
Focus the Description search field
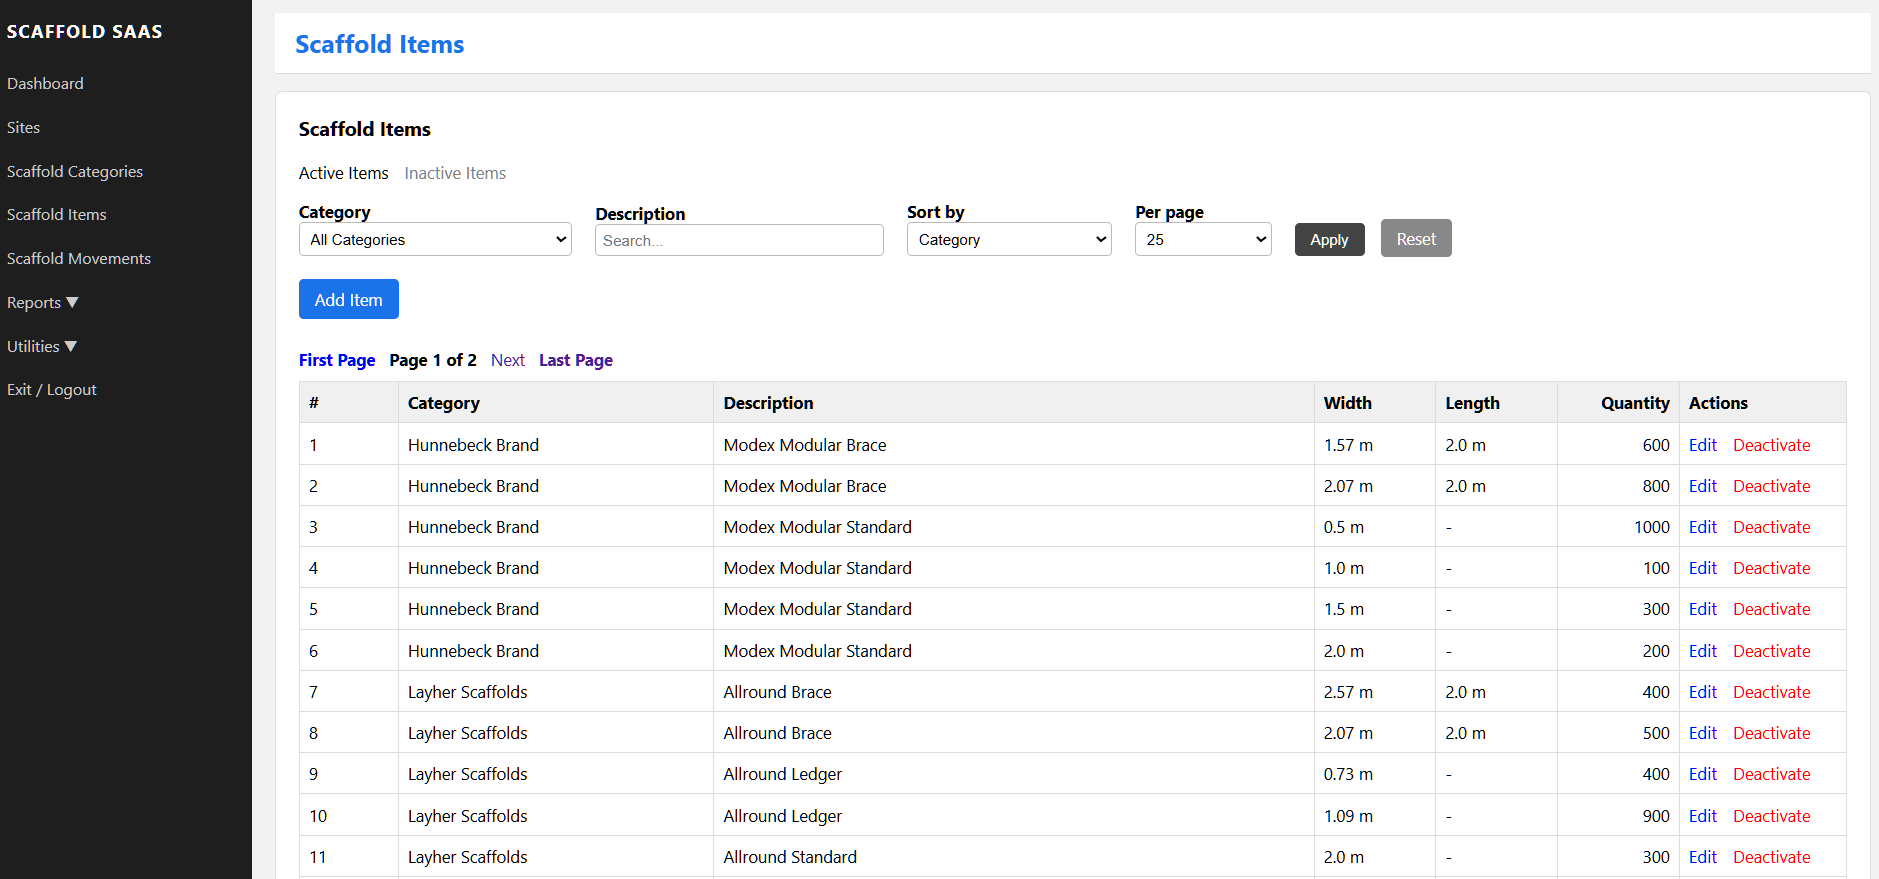pos(739,241)
